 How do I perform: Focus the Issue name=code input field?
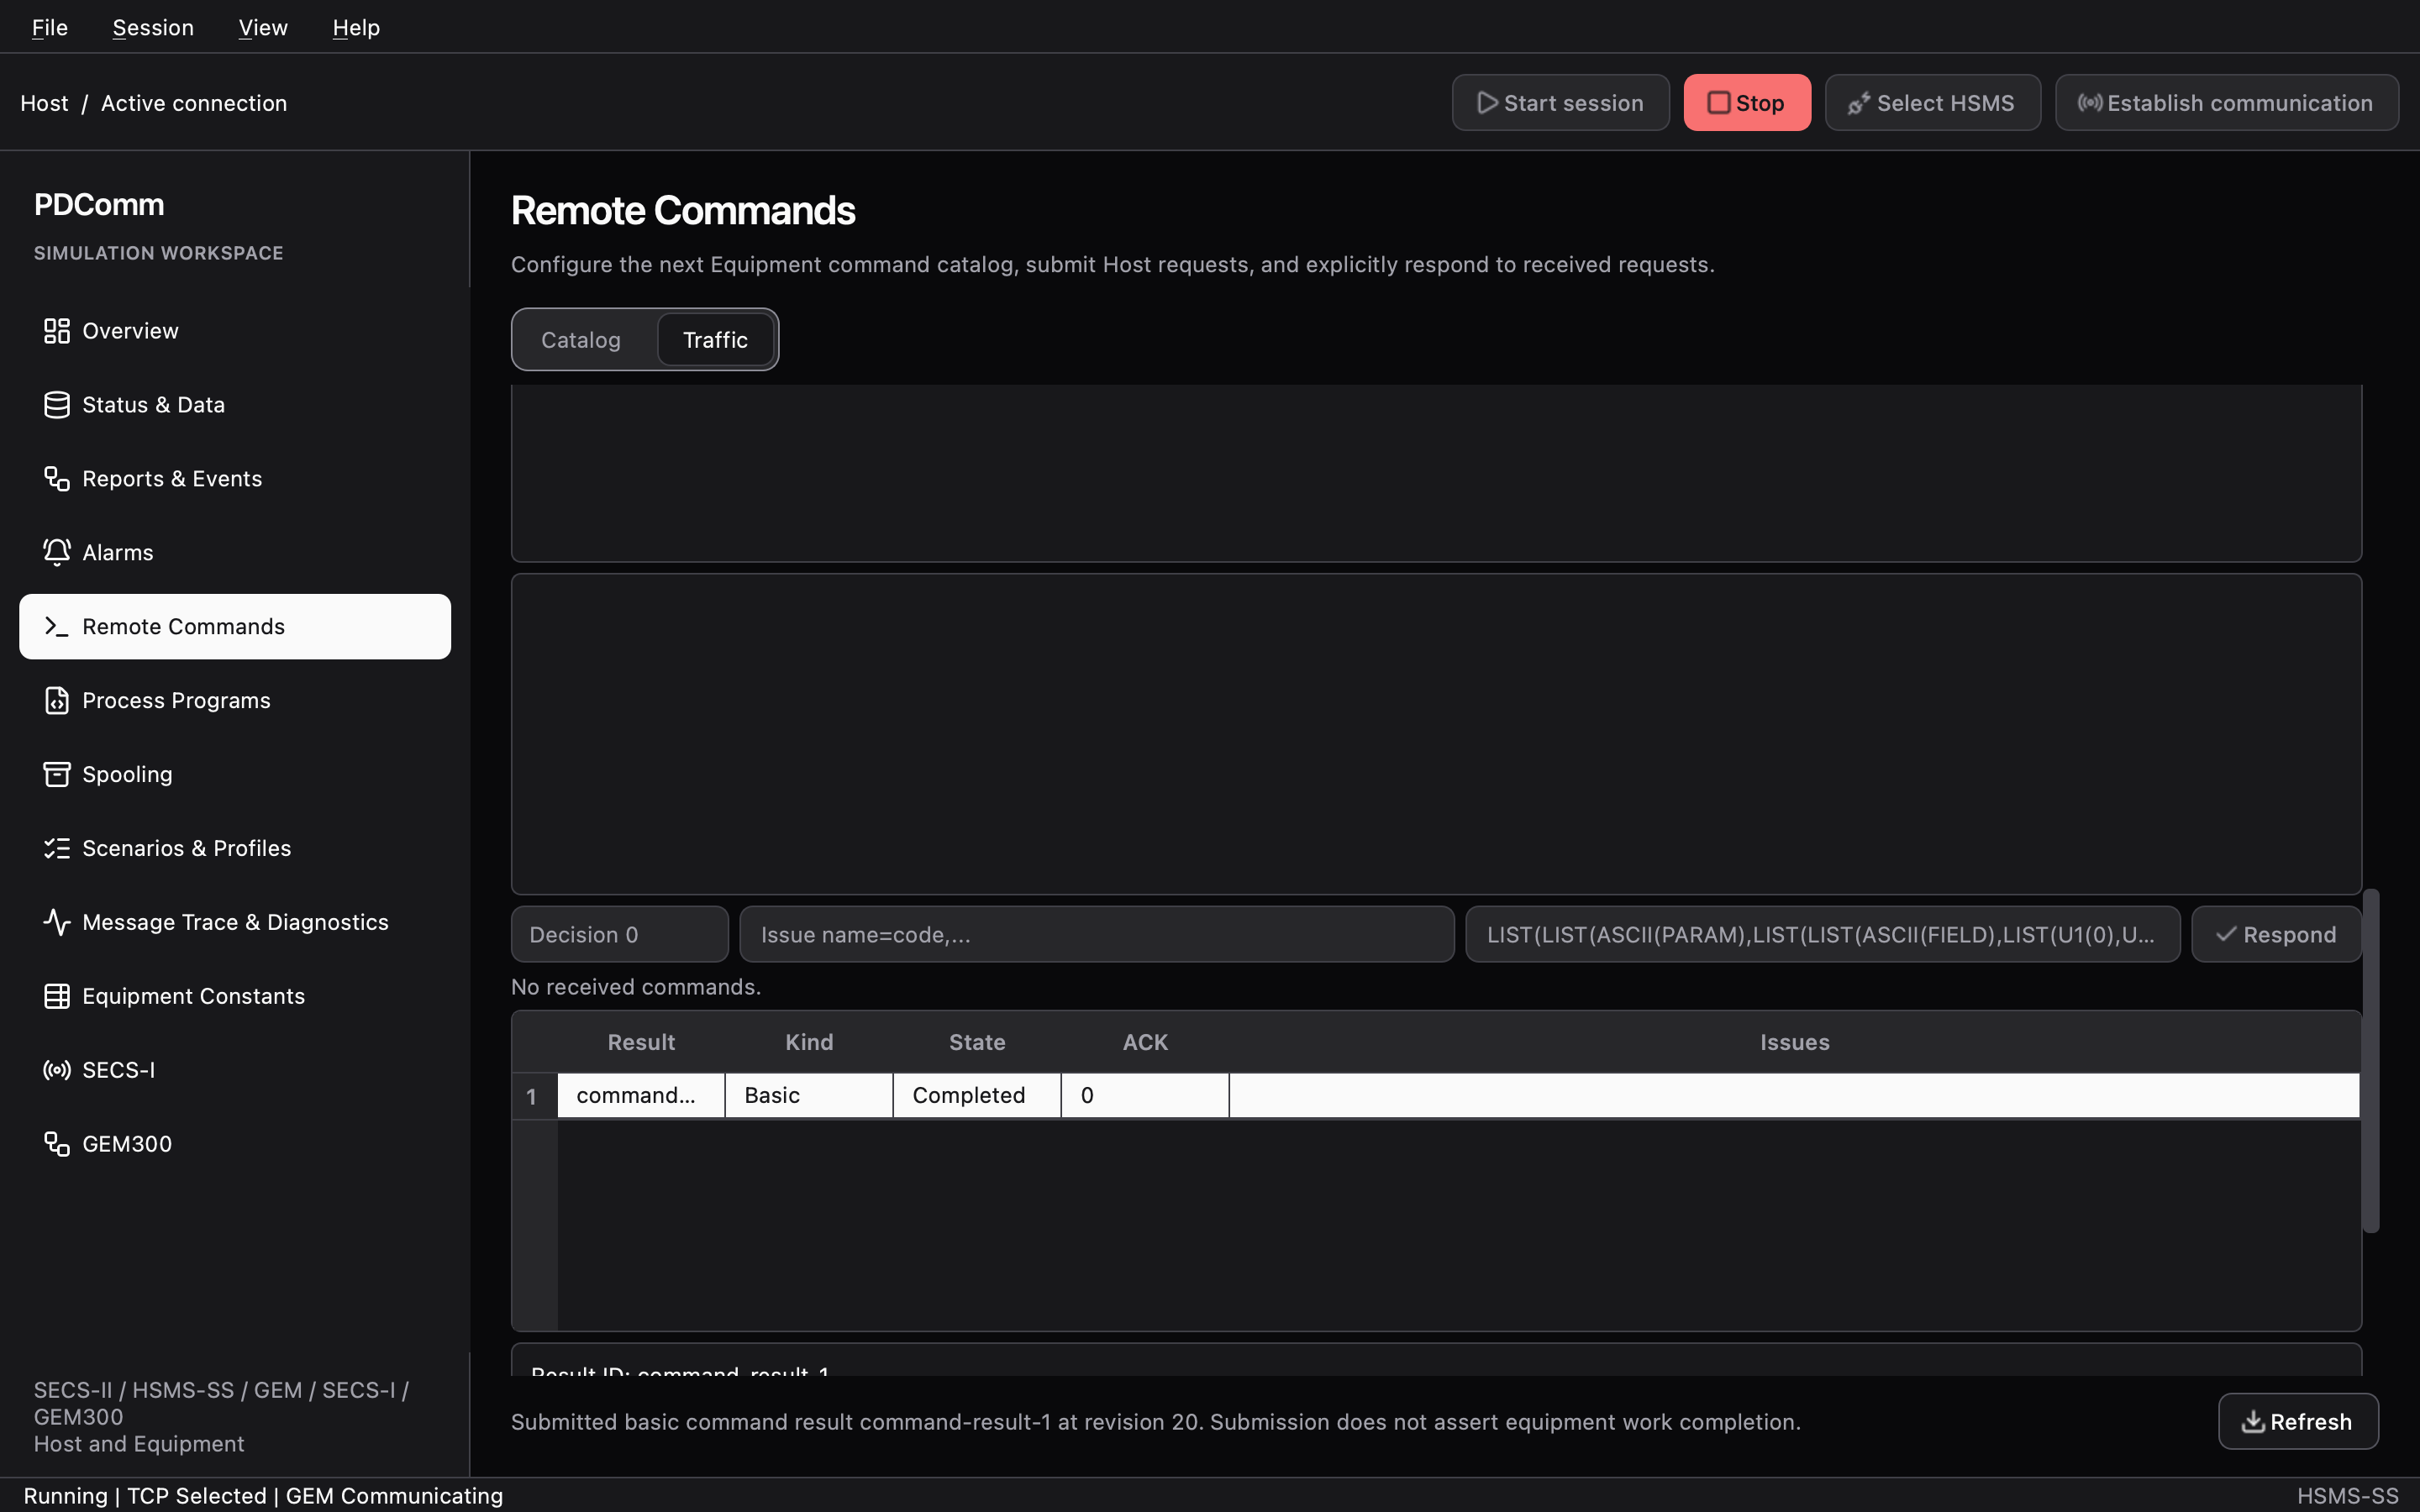(1096, 935)
